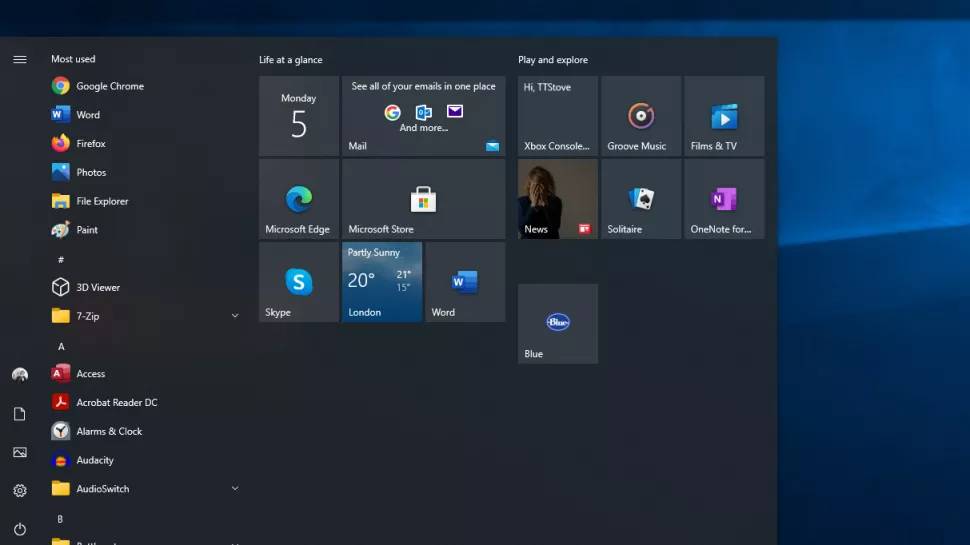This screenshot has height=545, width=970.
Task: Expand the Start menu hamburger button
Action: pos(20,59)
